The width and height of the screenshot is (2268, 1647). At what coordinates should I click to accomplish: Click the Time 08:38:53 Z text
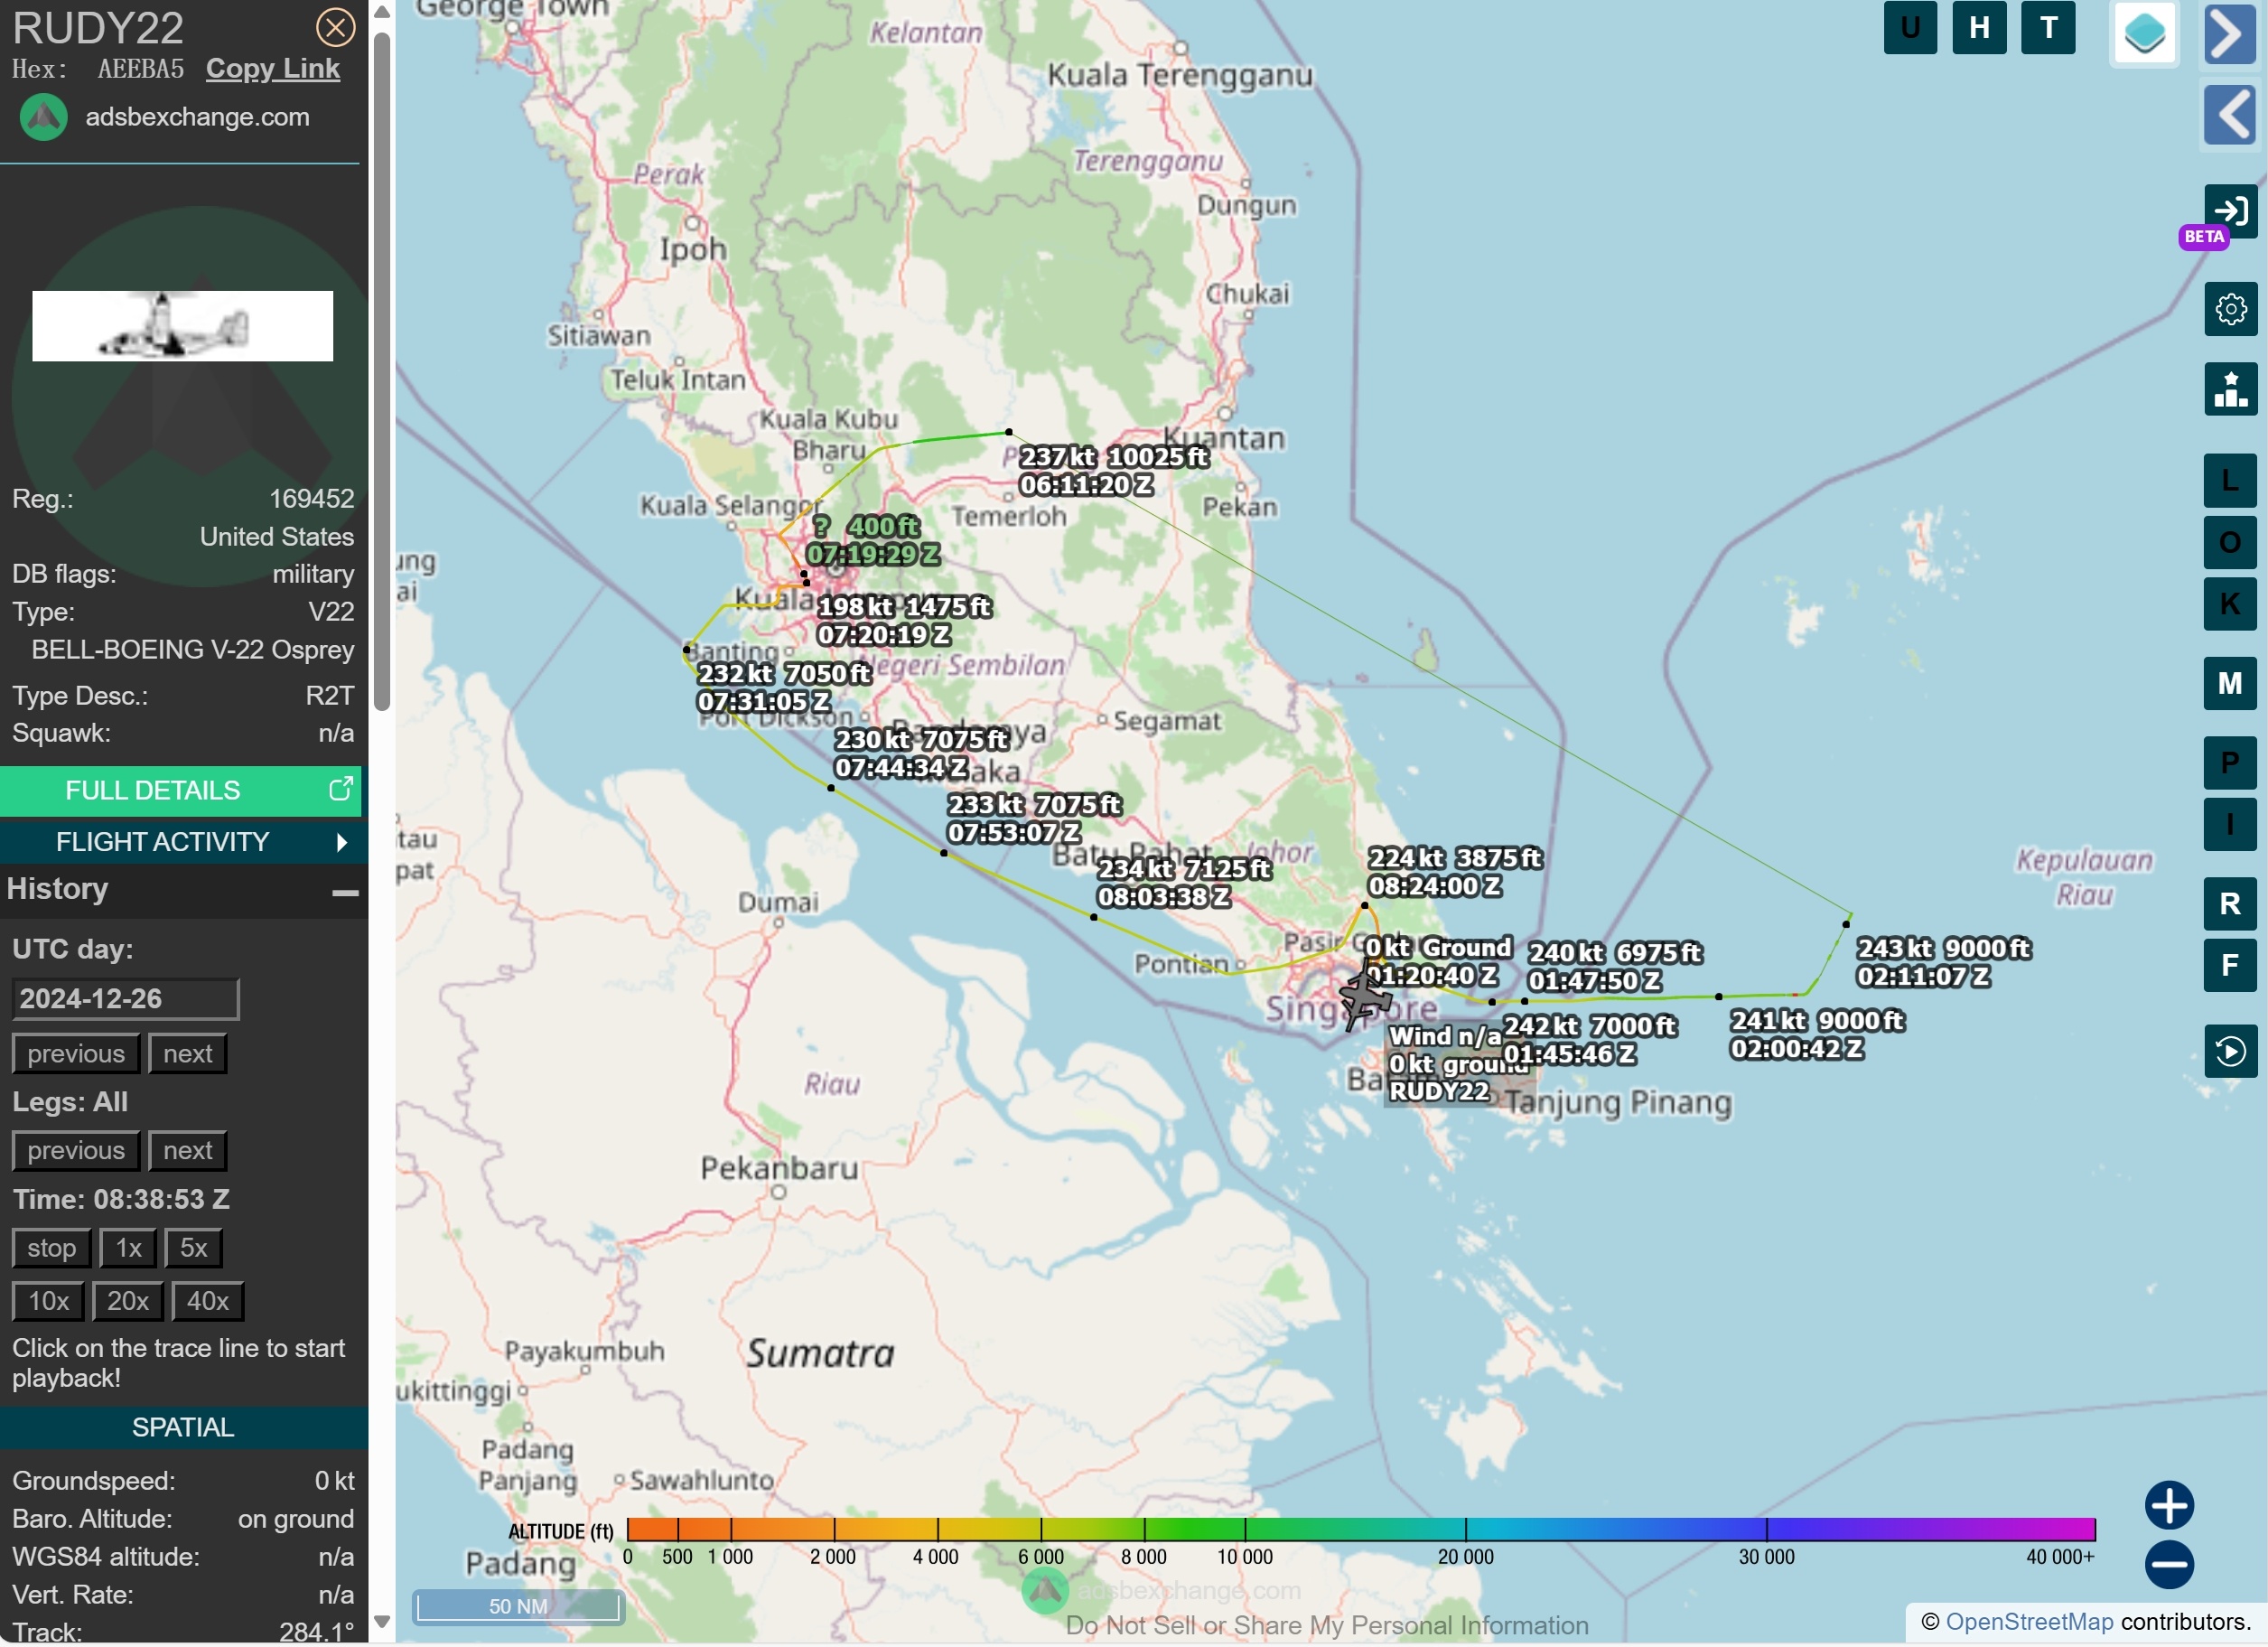121,1200
